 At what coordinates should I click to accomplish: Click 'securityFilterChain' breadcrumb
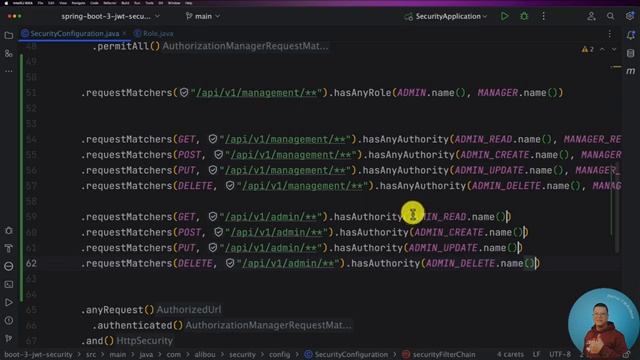pyautogui.click(x=439, y=354)
